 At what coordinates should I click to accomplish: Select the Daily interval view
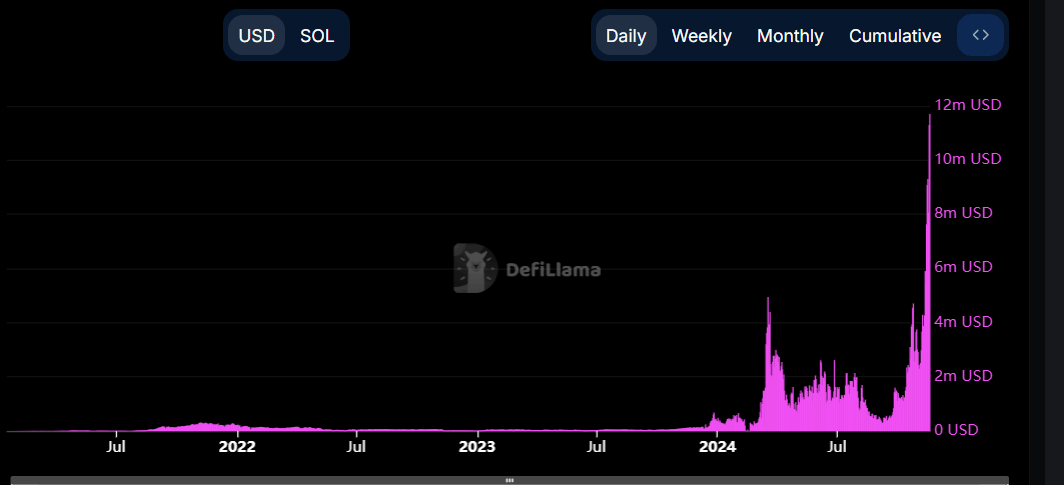(626, 36)
